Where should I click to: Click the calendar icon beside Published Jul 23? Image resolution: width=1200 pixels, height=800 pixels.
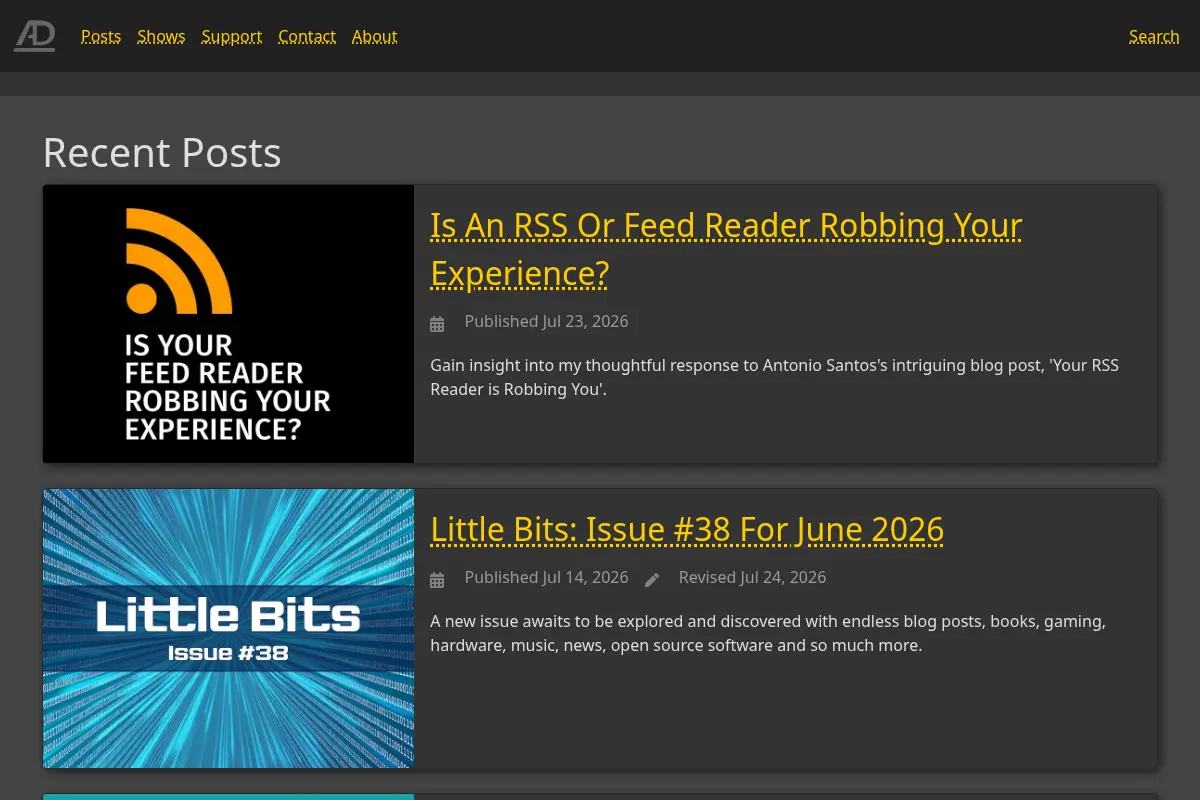coord(437,323)
